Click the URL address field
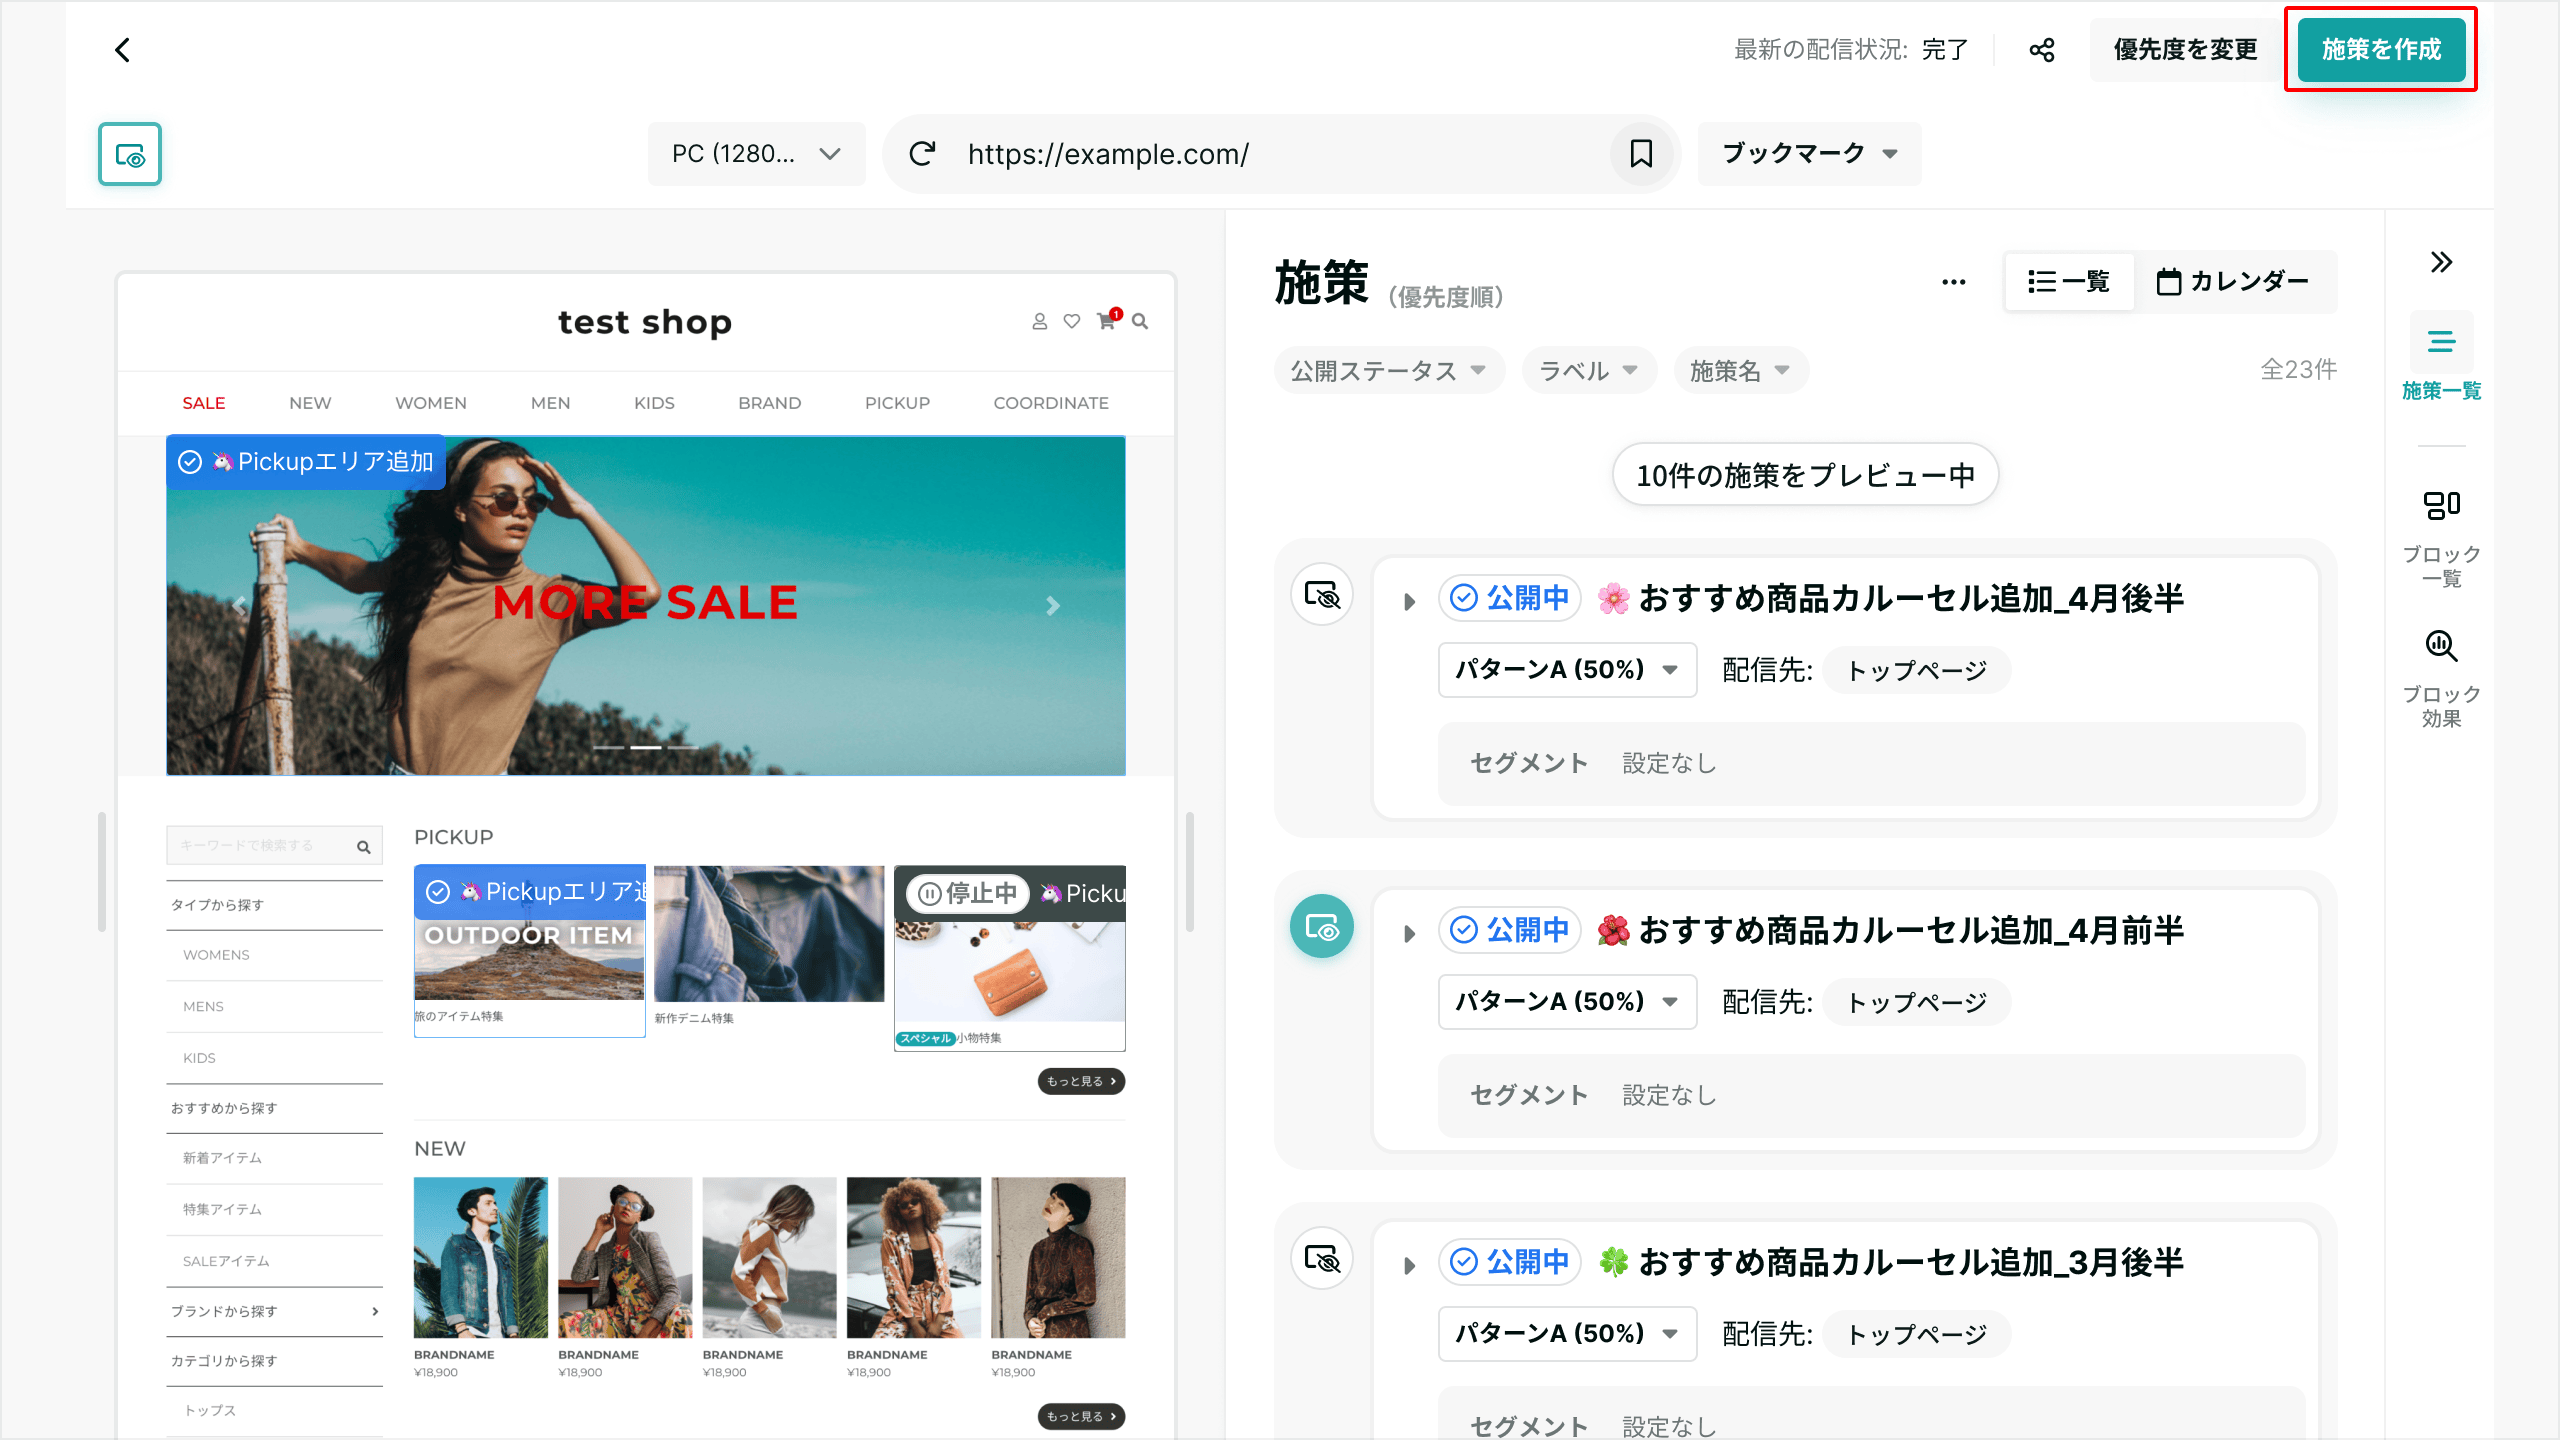This screenshot has height=1440, width=2560. coord(1280,154)
